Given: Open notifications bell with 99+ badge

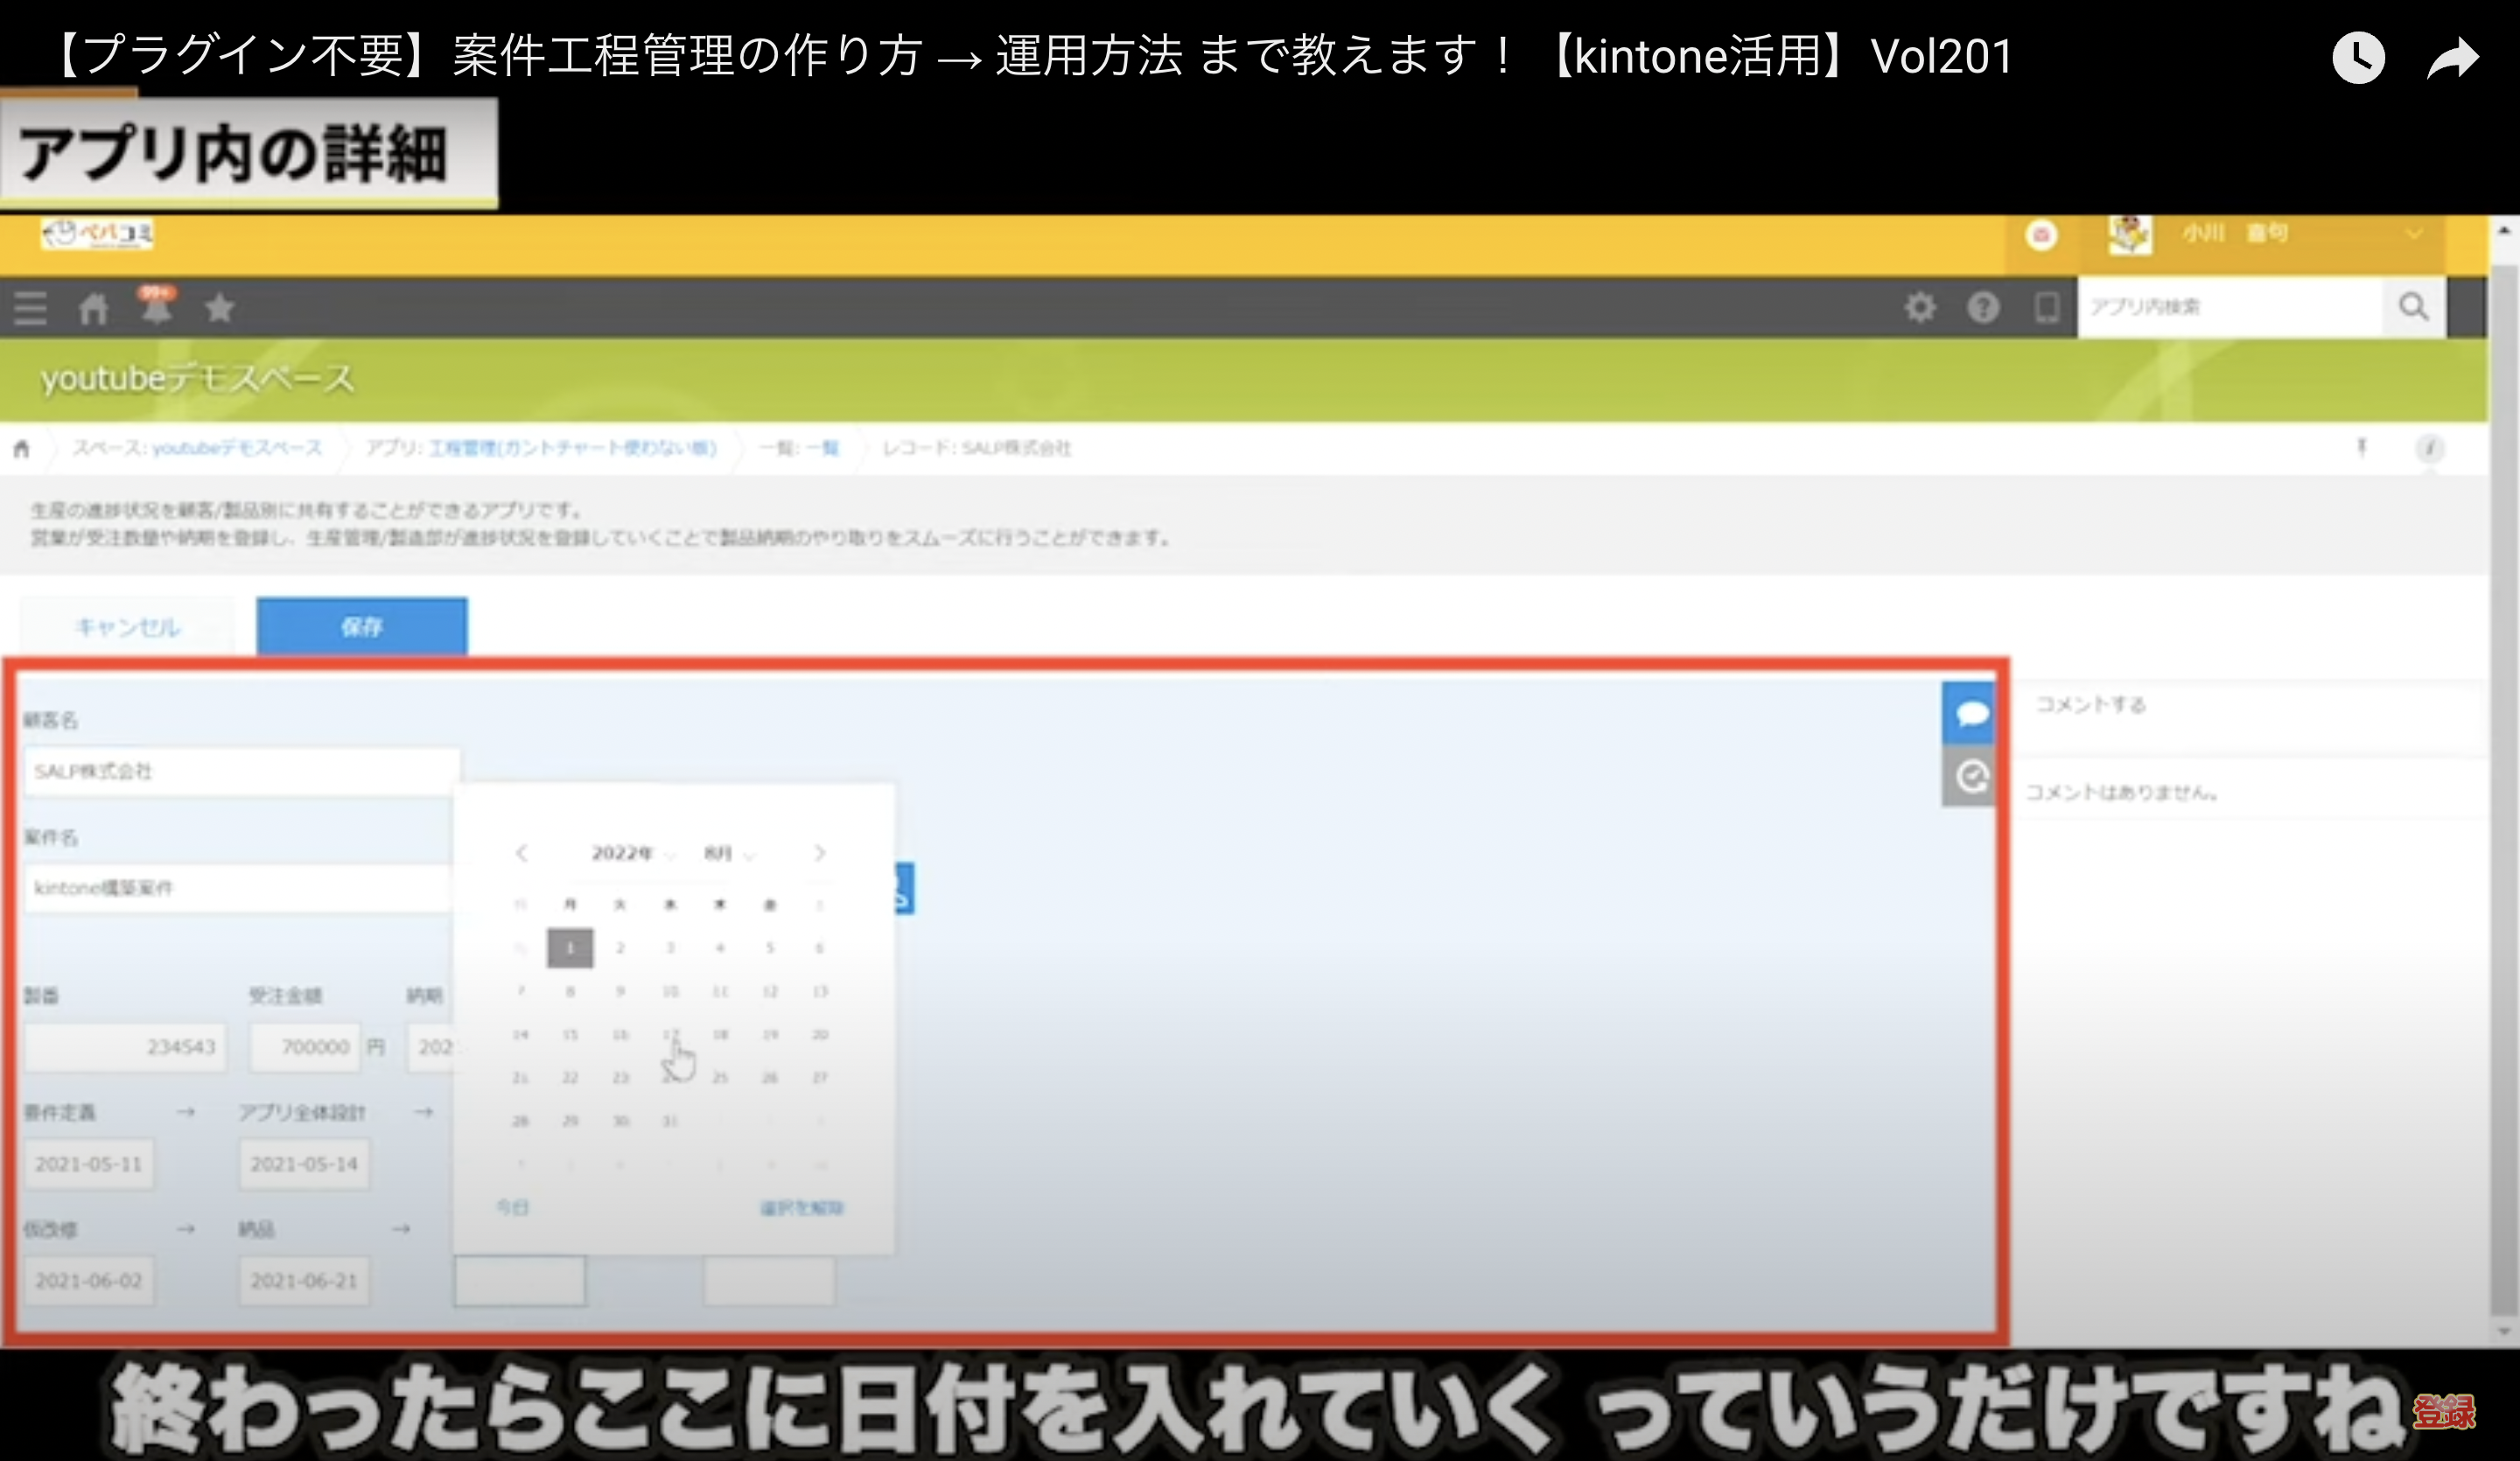Looking at the screenshot, I should tap(156, 306).
